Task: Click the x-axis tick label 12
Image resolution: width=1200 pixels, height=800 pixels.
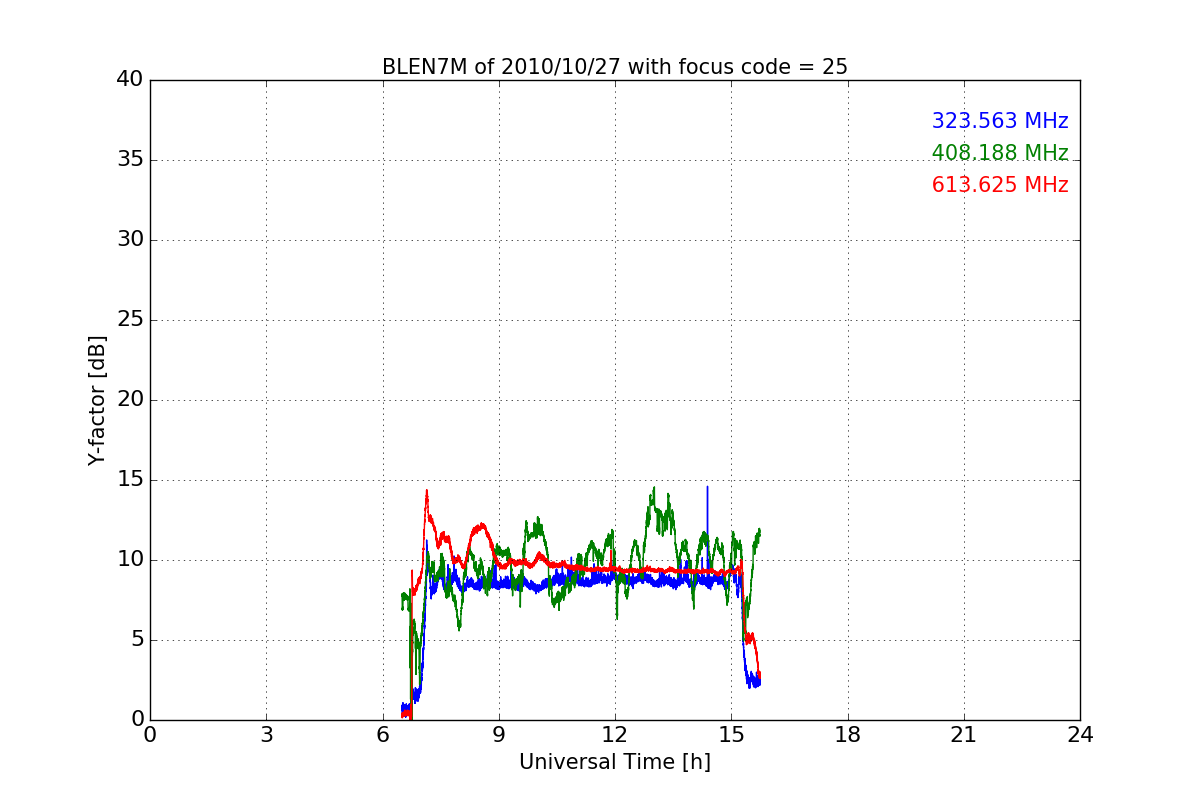Action: (615, 734)
